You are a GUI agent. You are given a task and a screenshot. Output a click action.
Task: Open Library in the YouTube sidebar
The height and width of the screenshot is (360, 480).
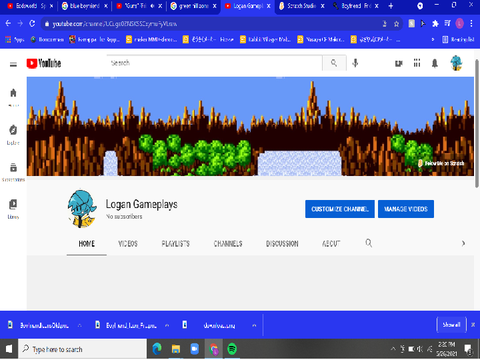click(x=13, y=209)
